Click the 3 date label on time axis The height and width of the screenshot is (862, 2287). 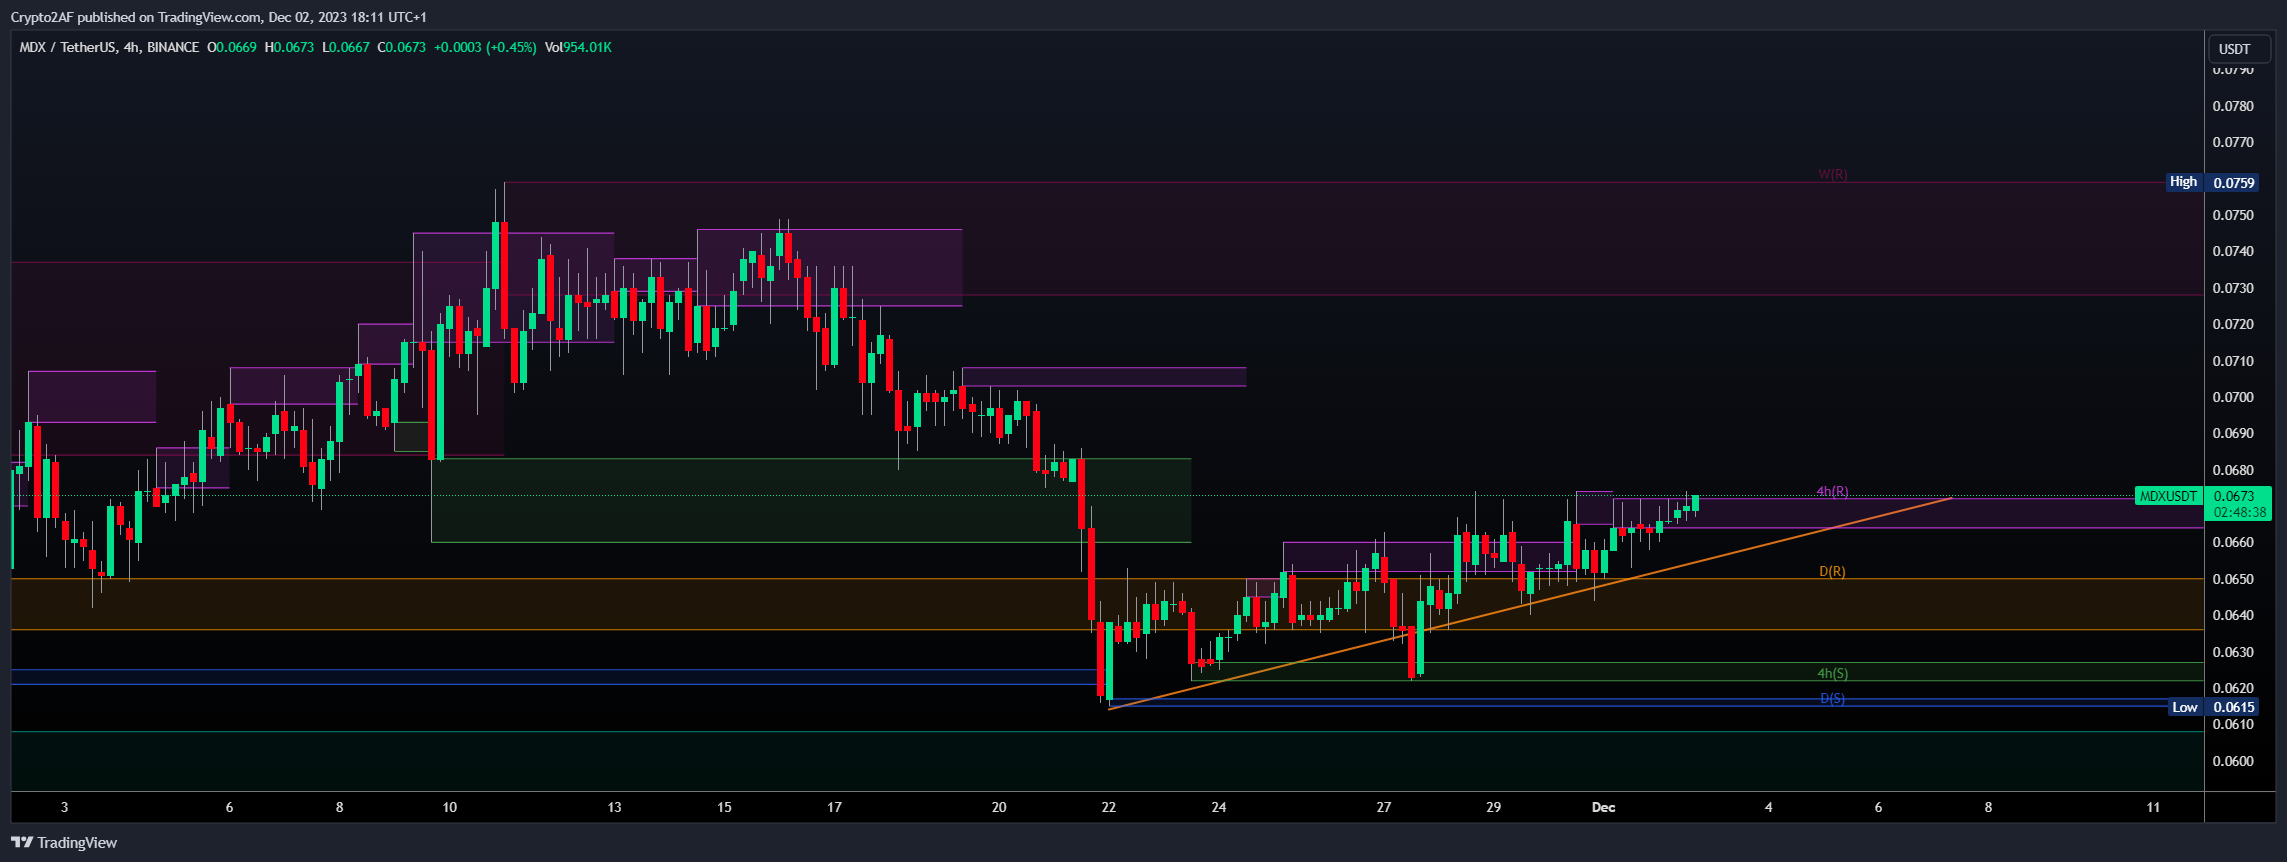[65, 807]
